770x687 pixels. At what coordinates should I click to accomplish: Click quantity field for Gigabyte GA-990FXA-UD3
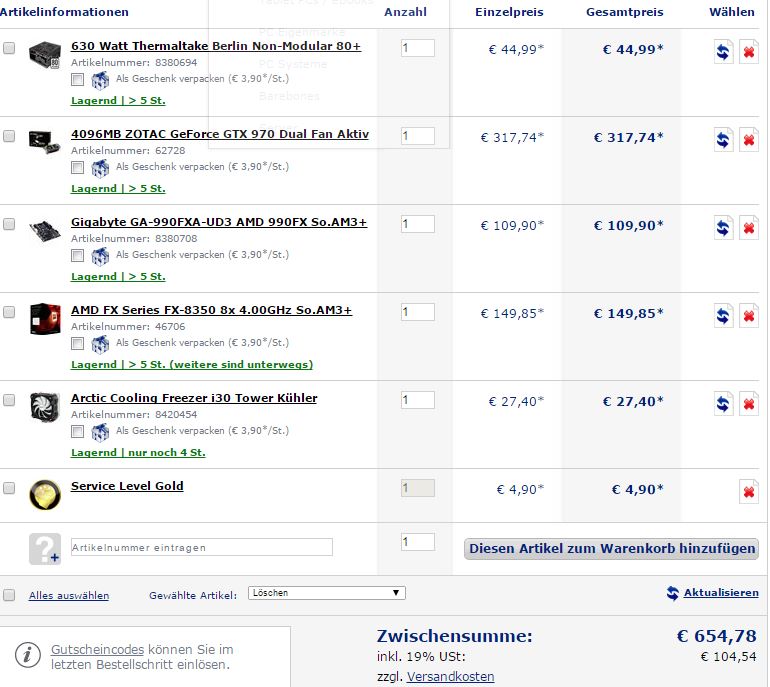pos(417,224)
